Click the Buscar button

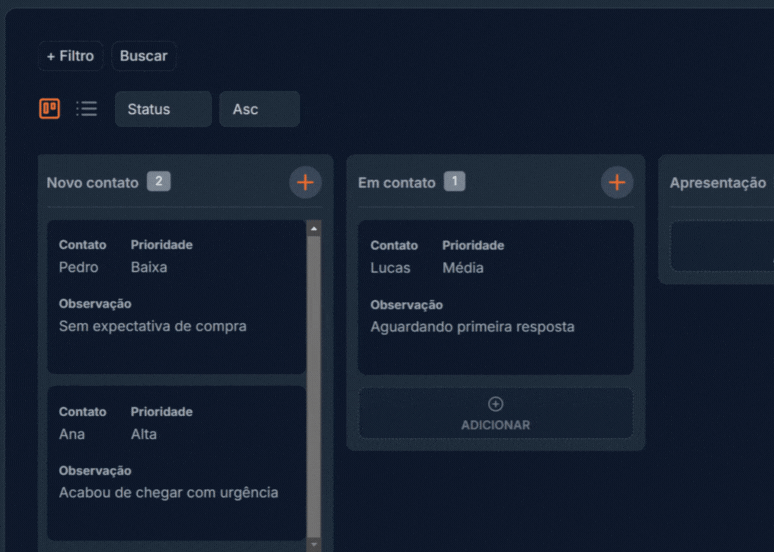144,56
